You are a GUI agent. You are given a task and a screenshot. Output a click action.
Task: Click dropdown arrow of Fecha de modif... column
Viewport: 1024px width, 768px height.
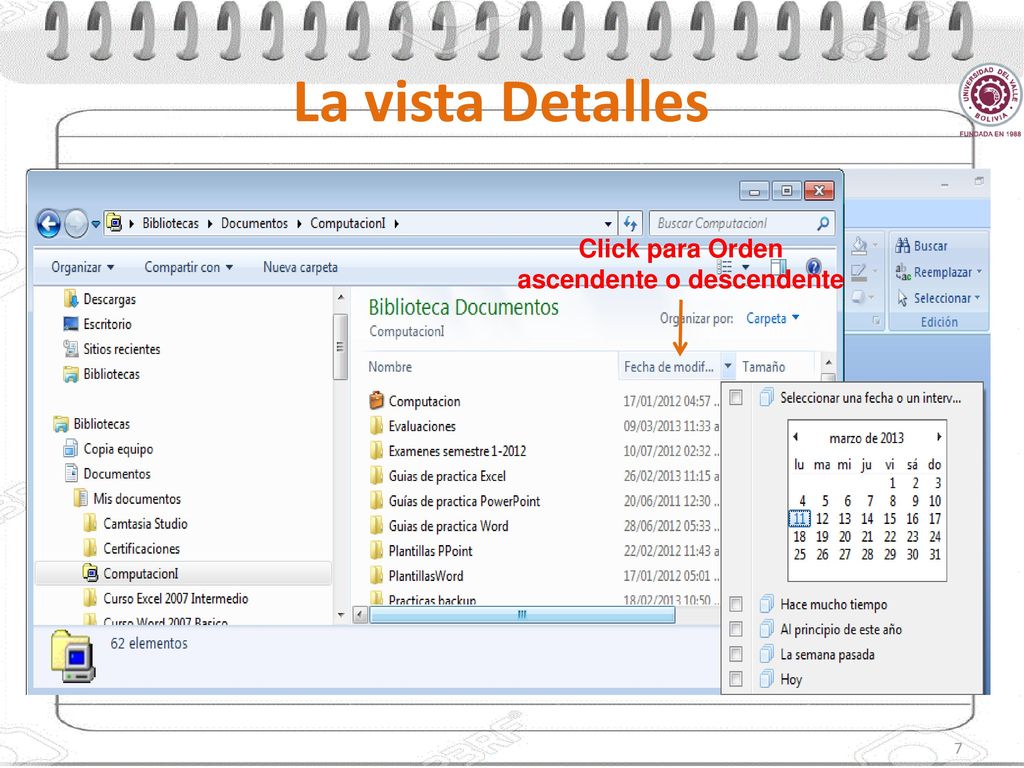coord(728,366)
